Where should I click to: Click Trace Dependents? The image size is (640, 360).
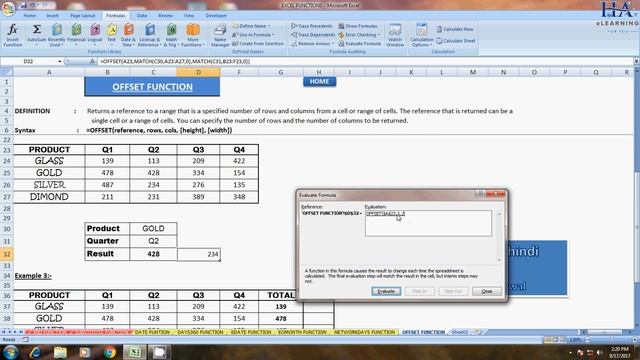pos(313,35)
